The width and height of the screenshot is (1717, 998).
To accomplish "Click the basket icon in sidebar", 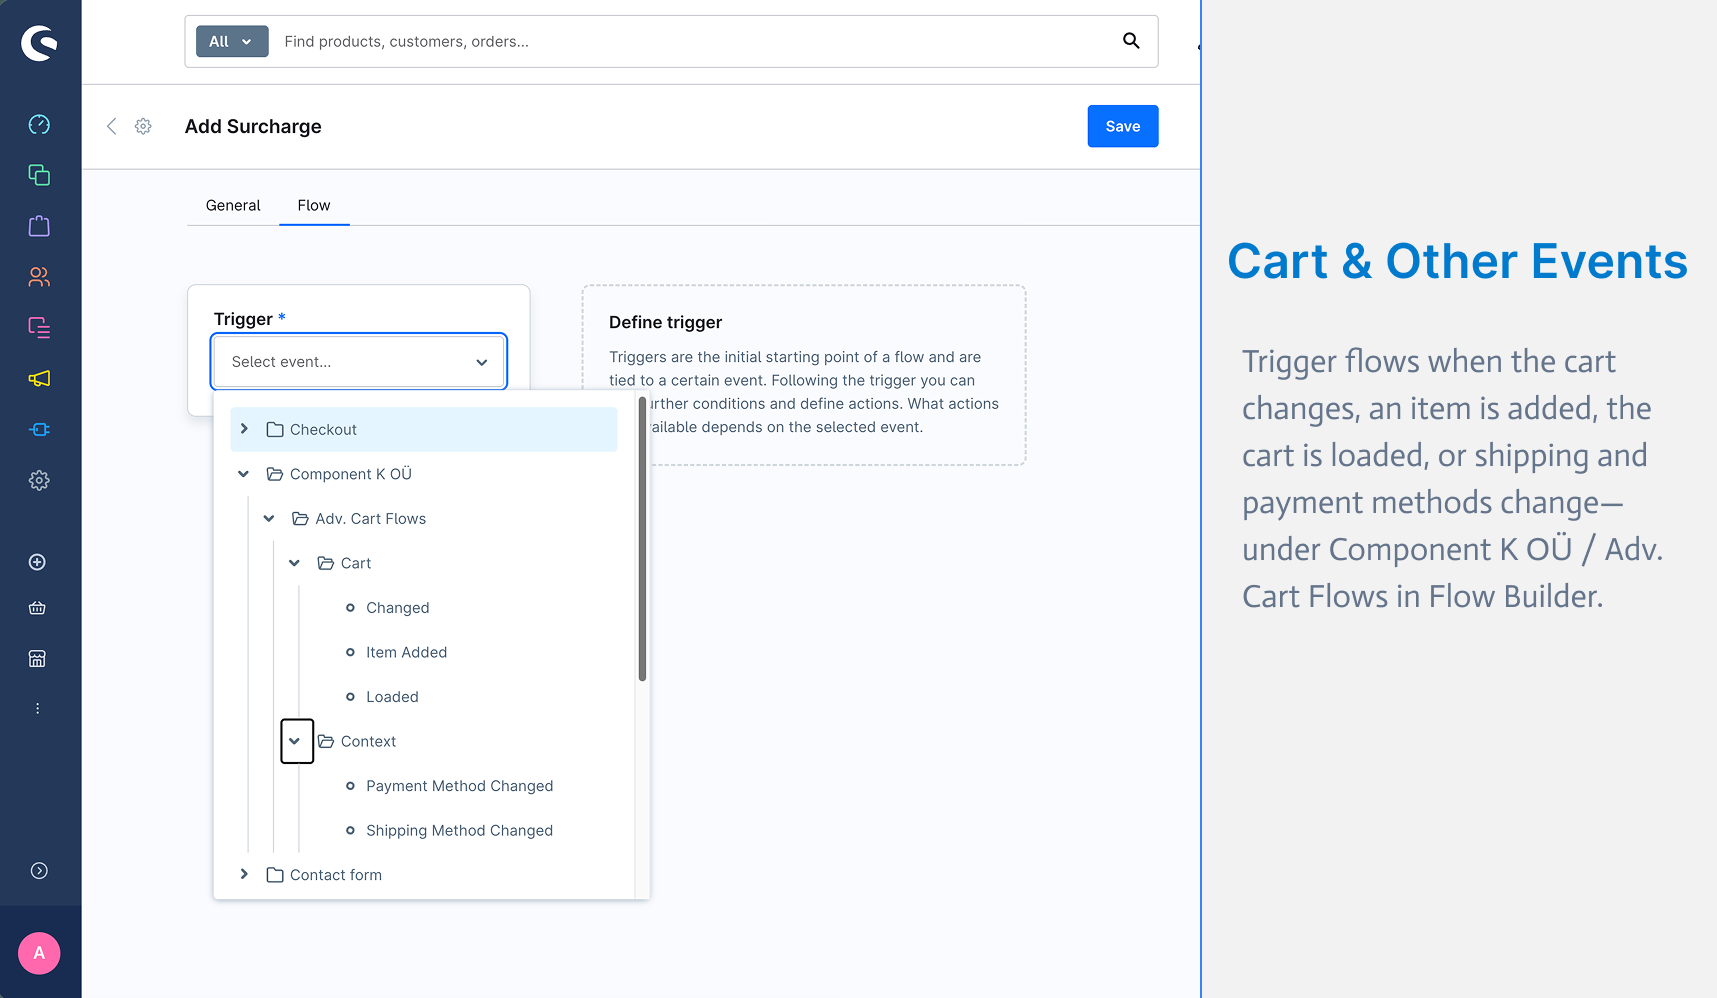I will tap(37, 608).
